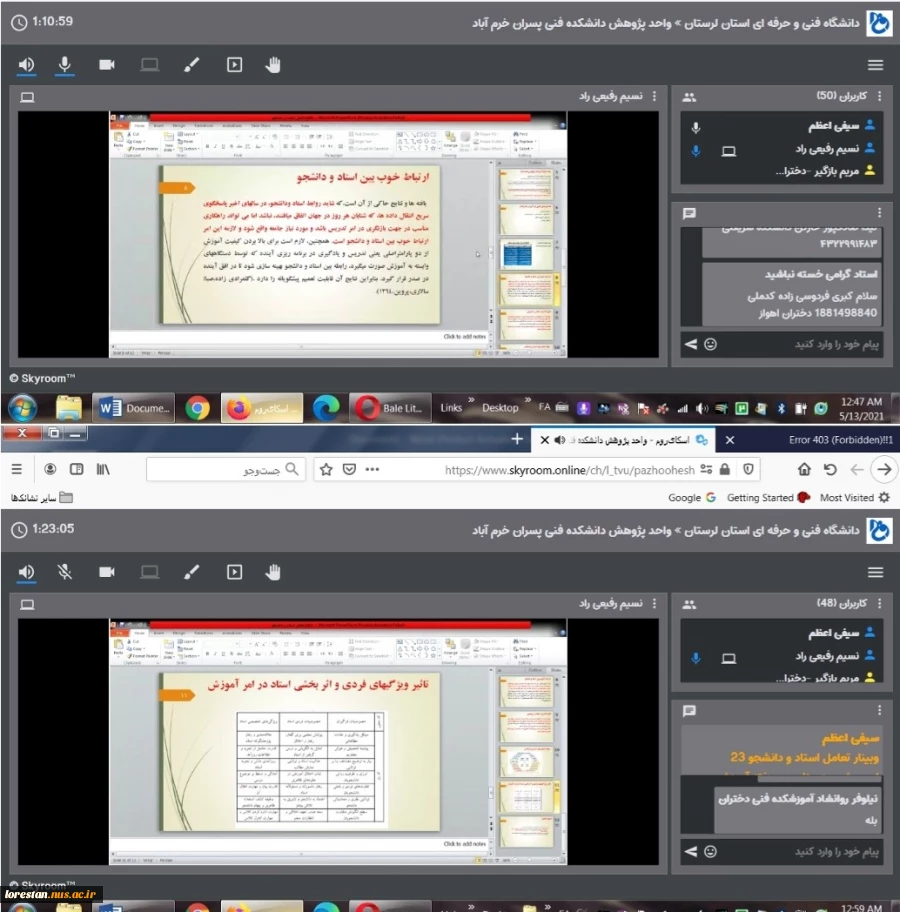Open Firefox application hamburger menu
The width and height of the screenshot is (900, 912).
tap(17, 469)
